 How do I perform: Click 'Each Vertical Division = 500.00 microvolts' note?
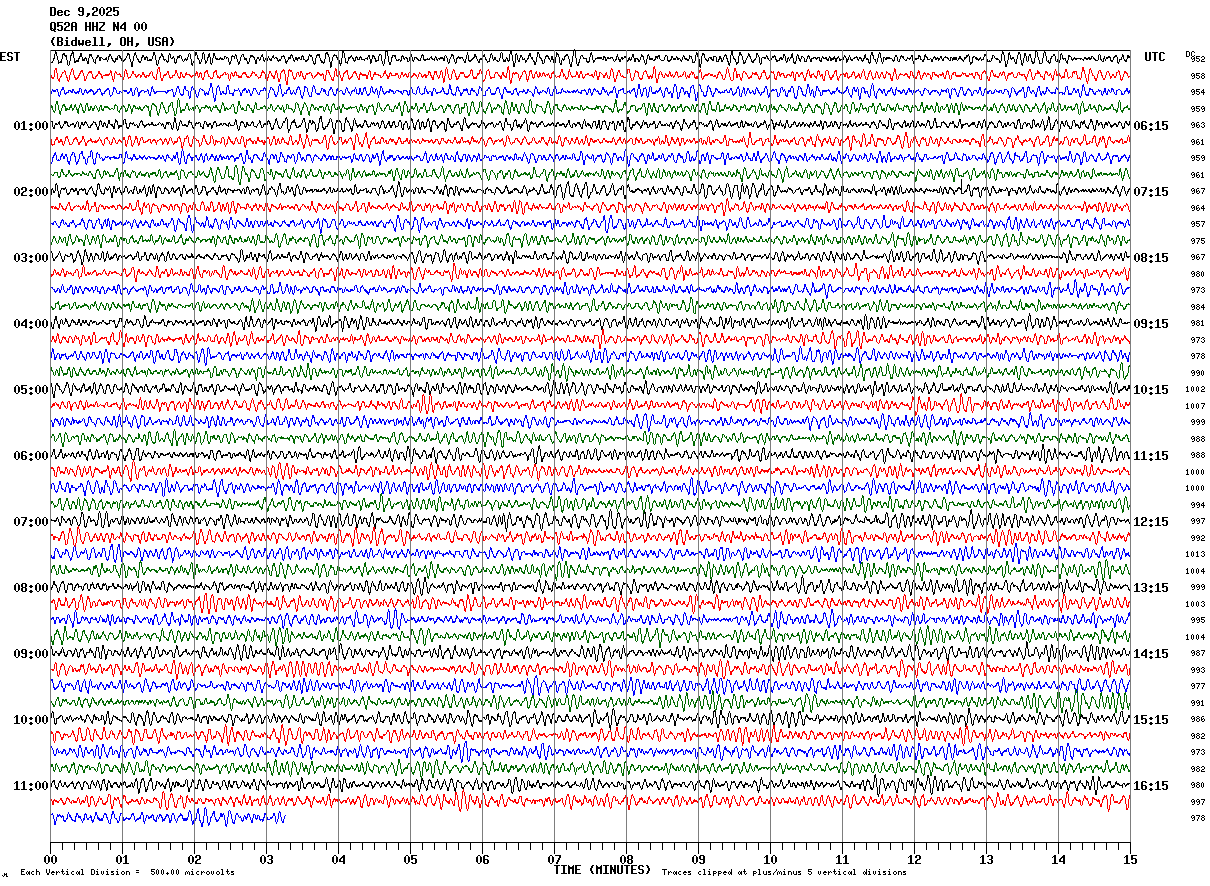(127, 873)
